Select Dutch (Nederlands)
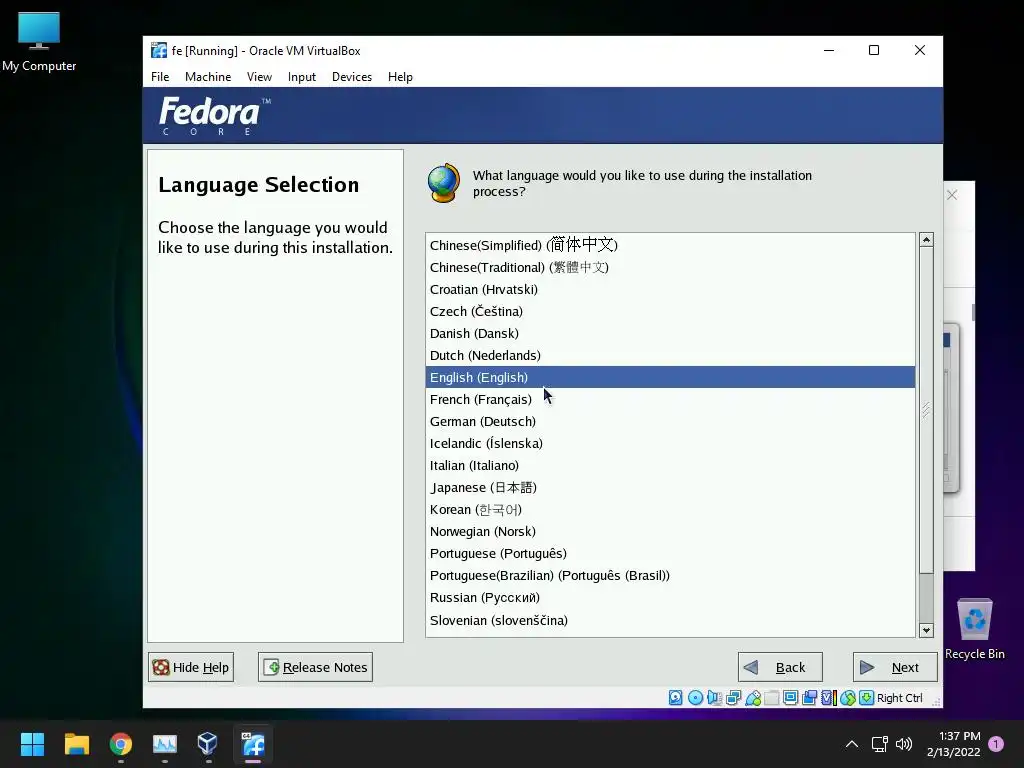The height and width of the screenshot is (768, 1024). coord(670,355)
